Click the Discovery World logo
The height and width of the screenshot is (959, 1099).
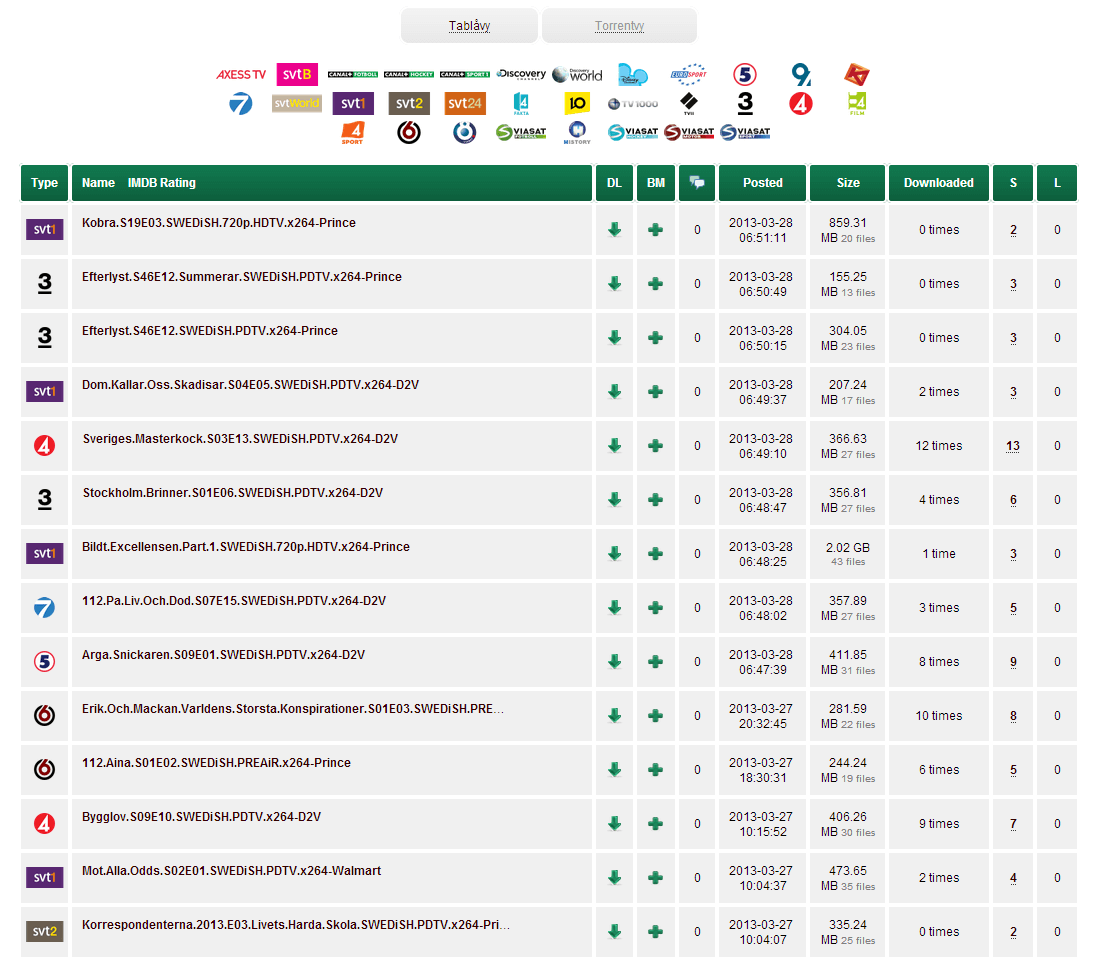pyautogui.click(x=577, y=74)
